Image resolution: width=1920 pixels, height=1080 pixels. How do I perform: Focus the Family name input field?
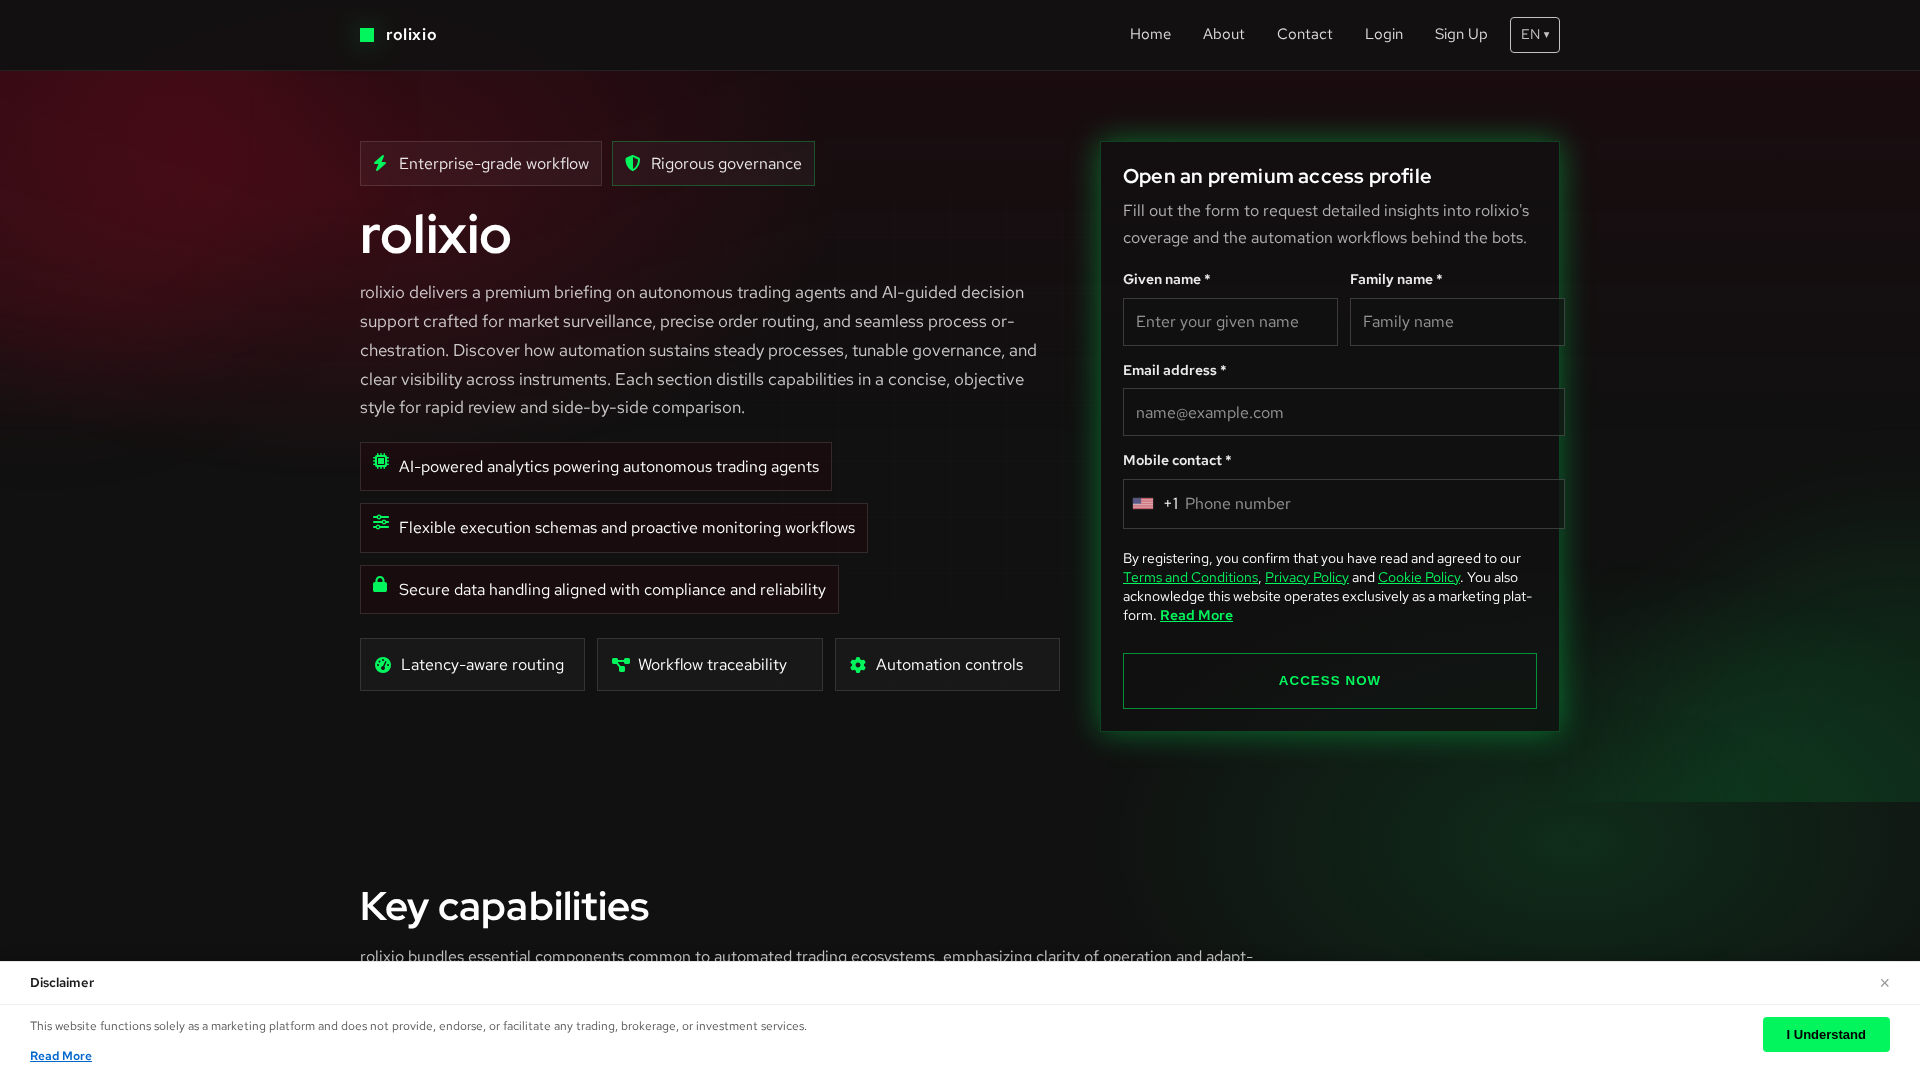tap(1456, 322)
